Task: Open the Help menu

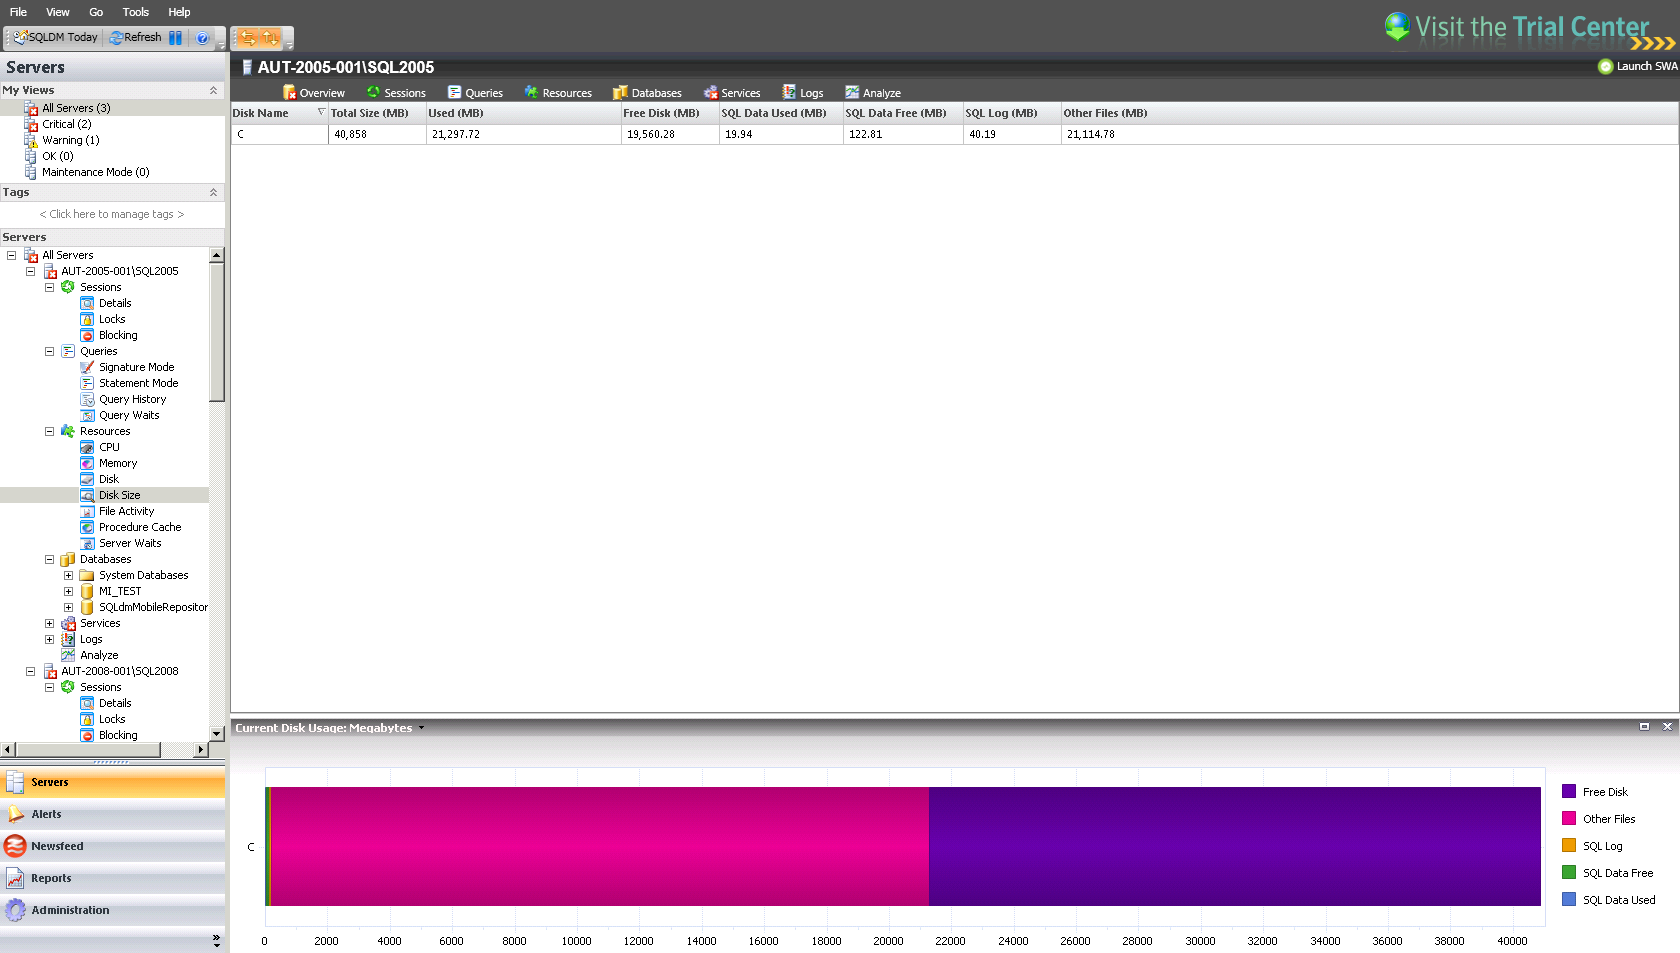Action: point(179,12)
